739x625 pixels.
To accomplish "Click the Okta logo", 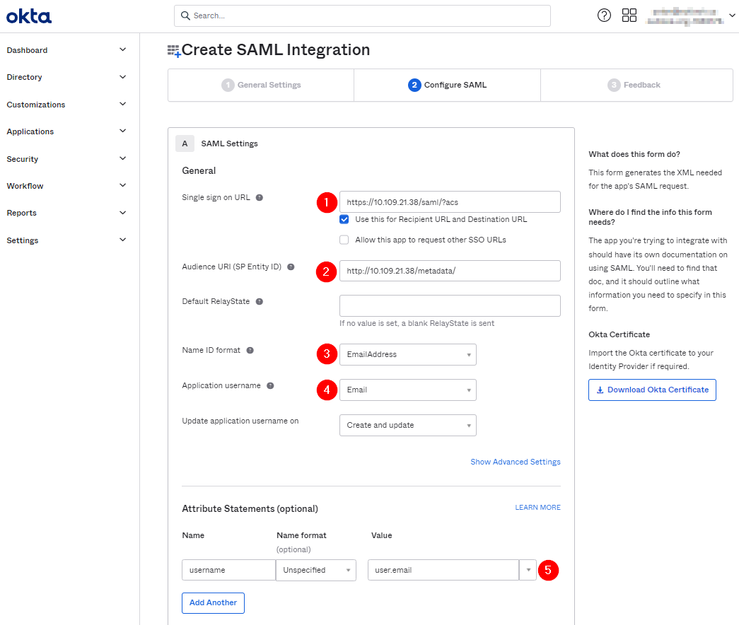I will pyautogui.click(x=29, y=16).
